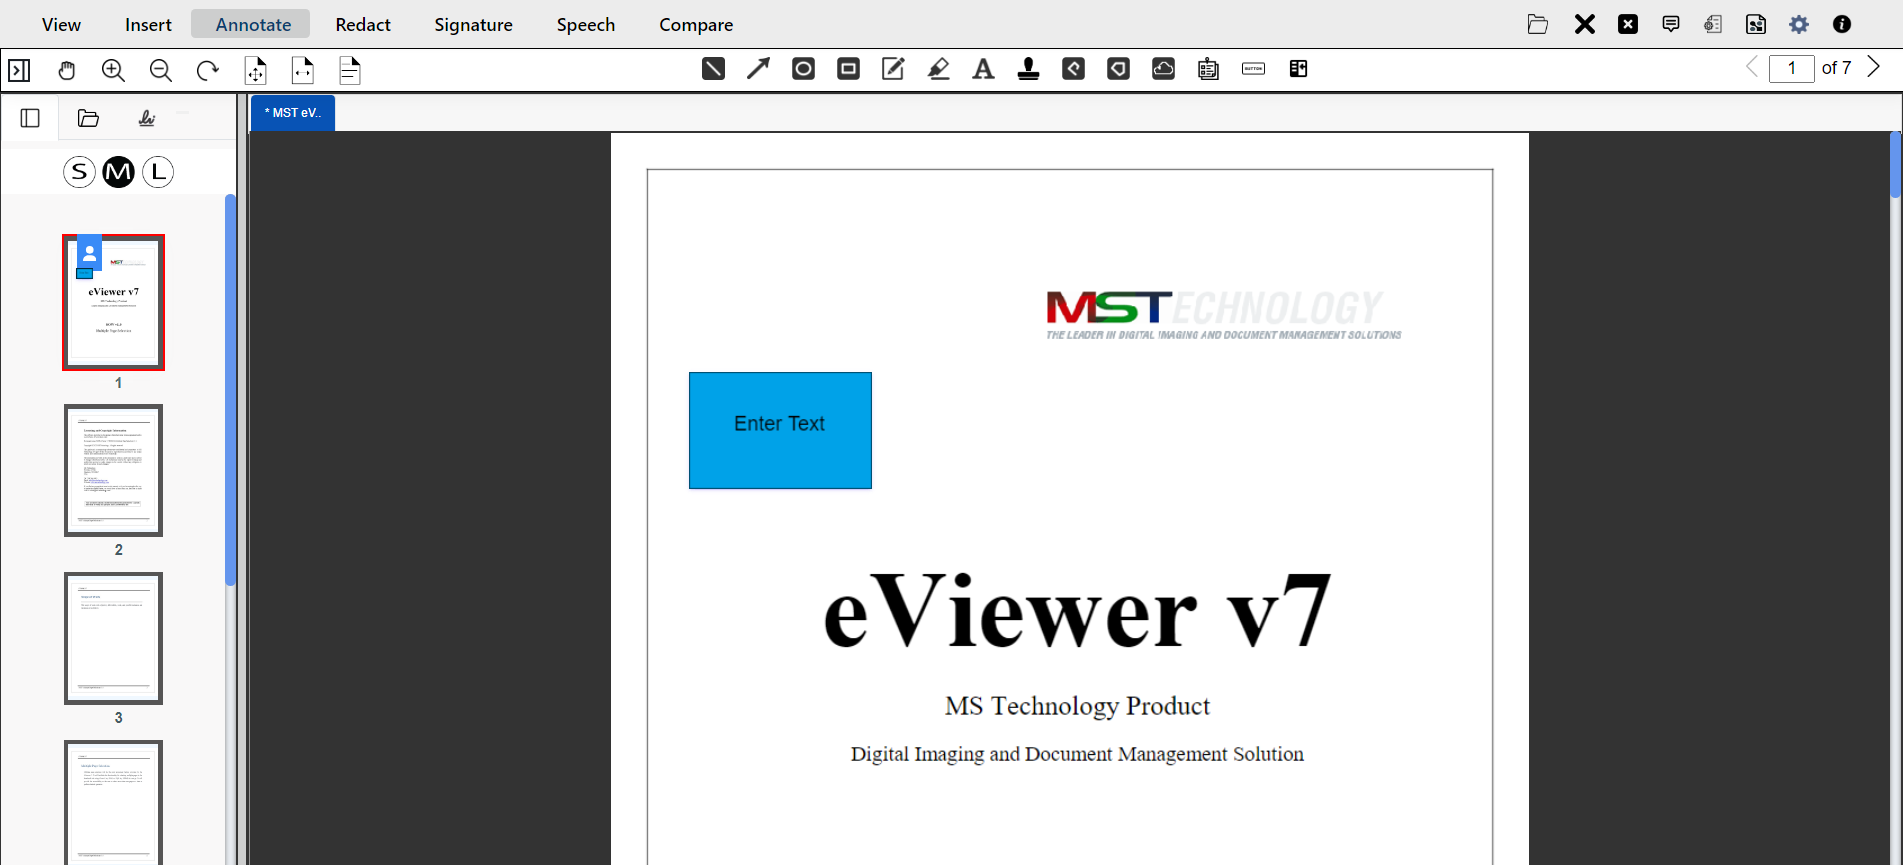Open sidebar folder documents tab
1903x865 pixels.
pyautogui.click(x=88, y=118)
